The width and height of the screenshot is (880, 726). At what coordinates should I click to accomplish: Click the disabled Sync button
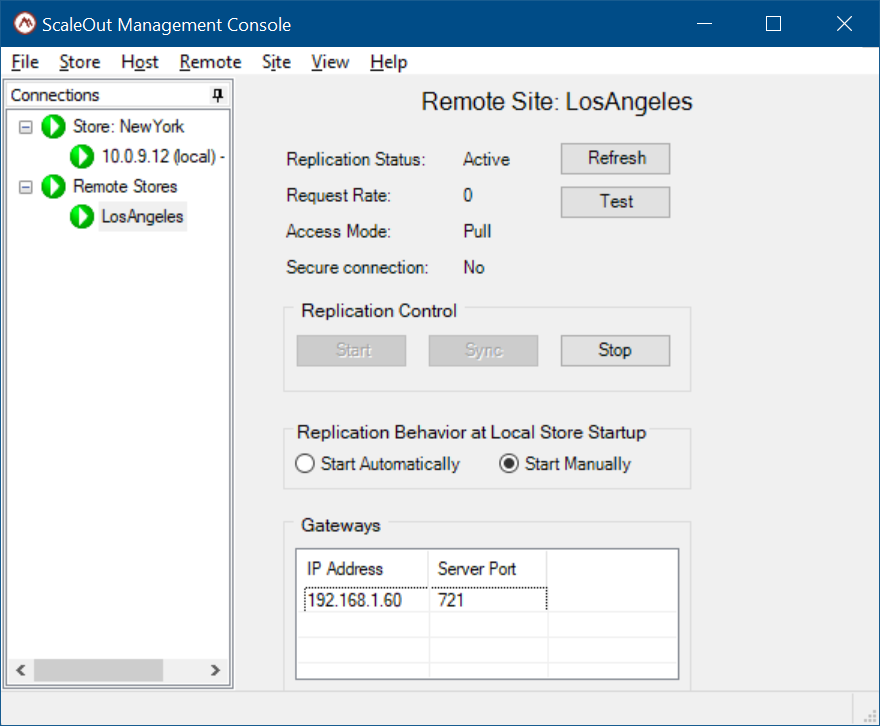coord(483,350)
